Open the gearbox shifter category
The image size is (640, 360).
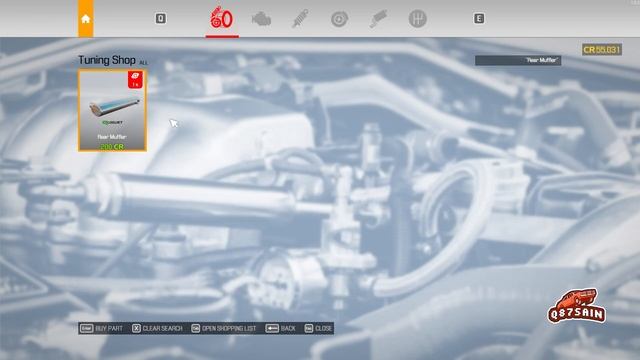tap(417, 19)
